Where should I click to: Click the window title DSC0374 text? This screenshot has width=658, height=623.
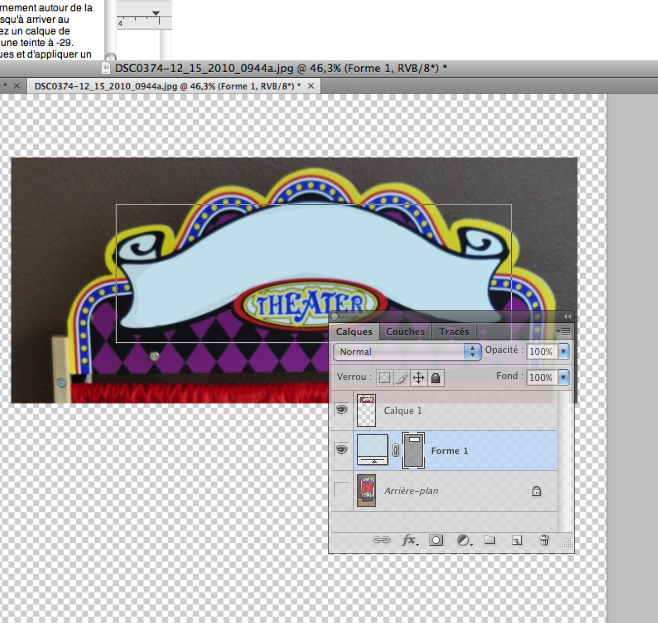(x=281, y=68)
